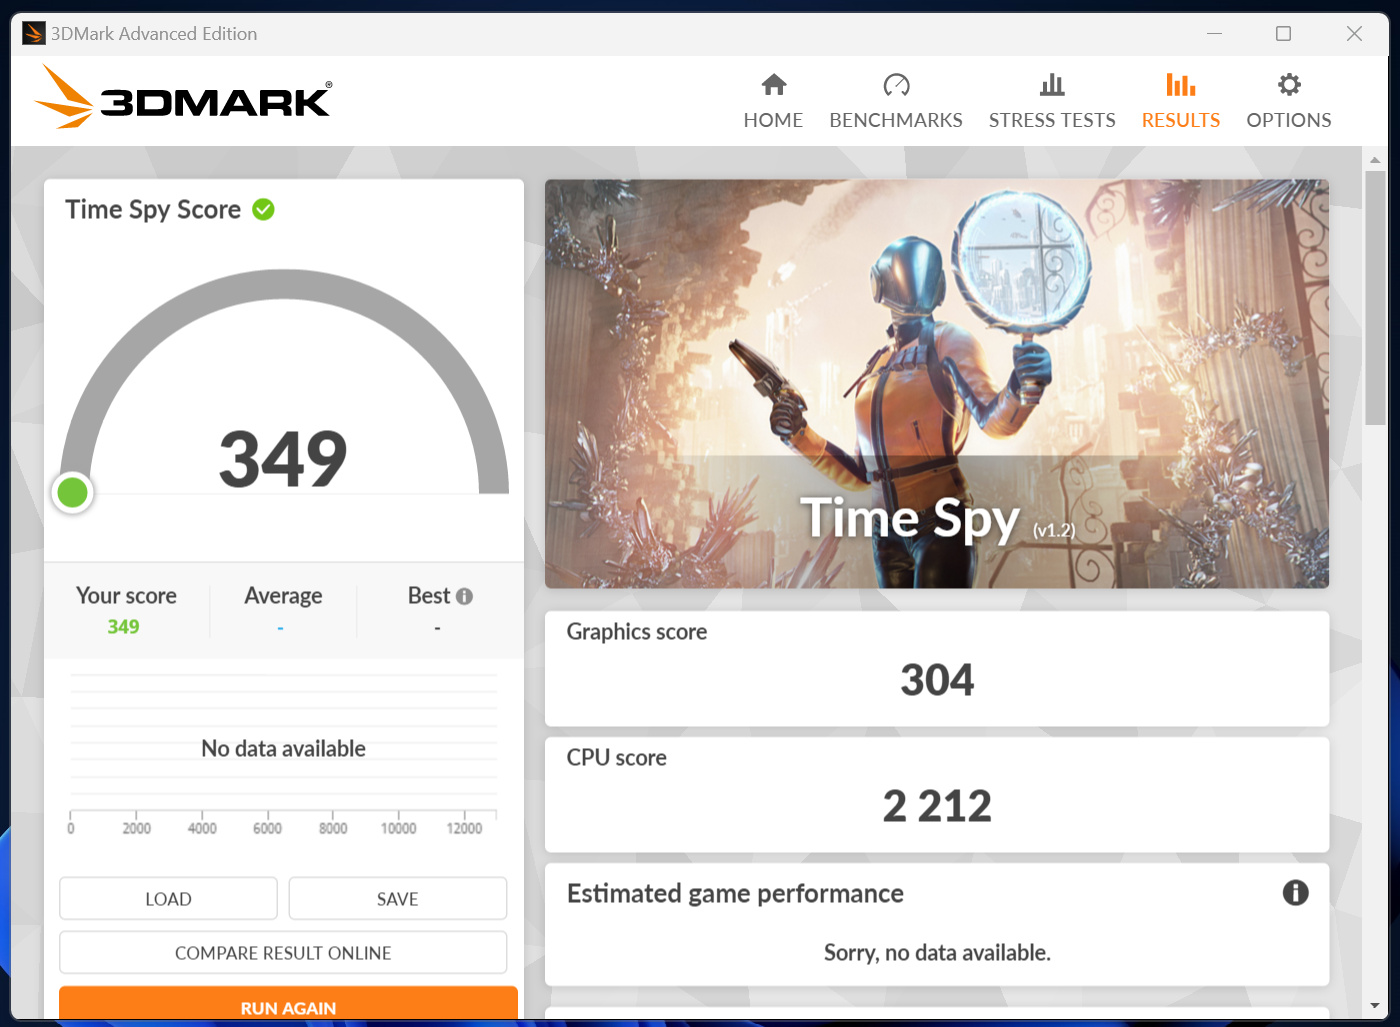Minimize the 3DMark window
Screen dimensions: 1400x1027
point(1214,33)
